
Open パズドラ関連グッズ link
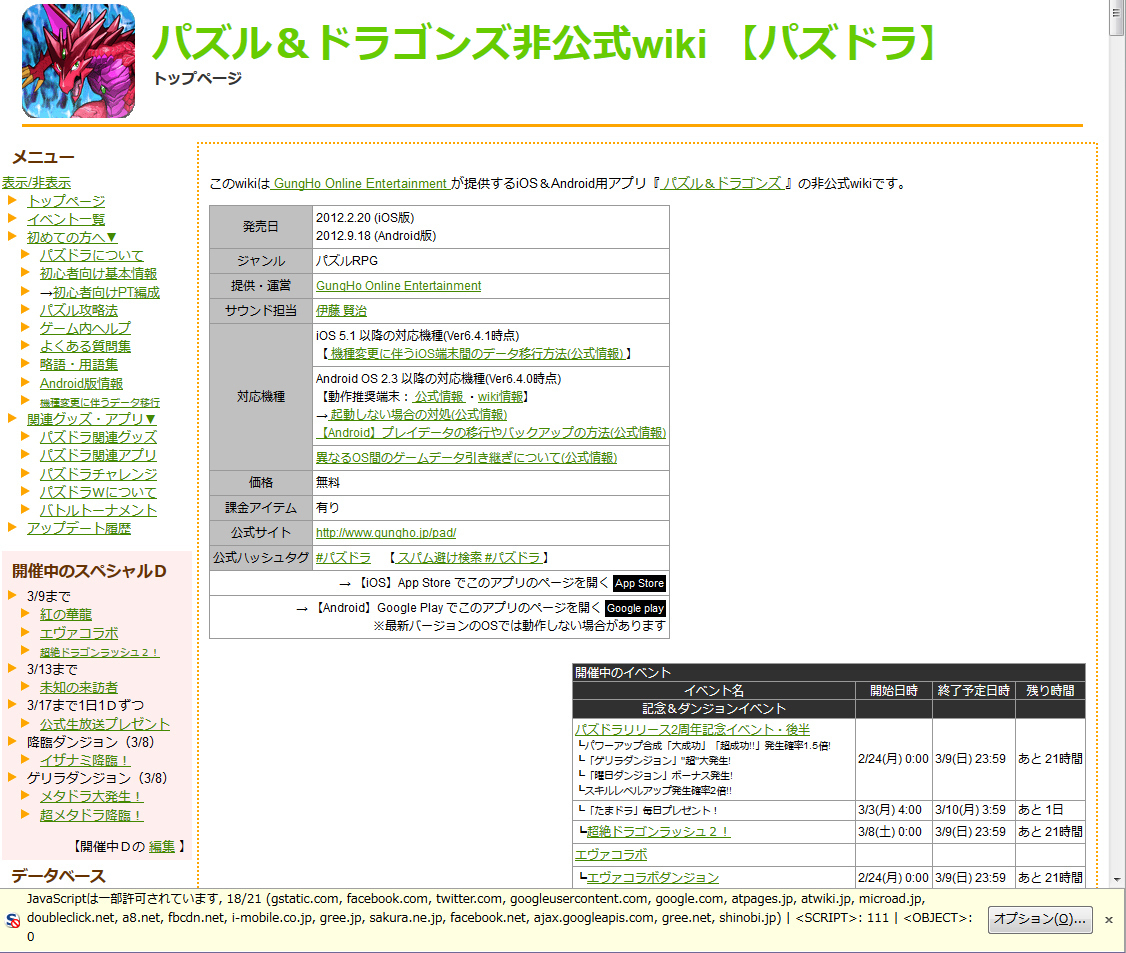(x=98, y=437)
